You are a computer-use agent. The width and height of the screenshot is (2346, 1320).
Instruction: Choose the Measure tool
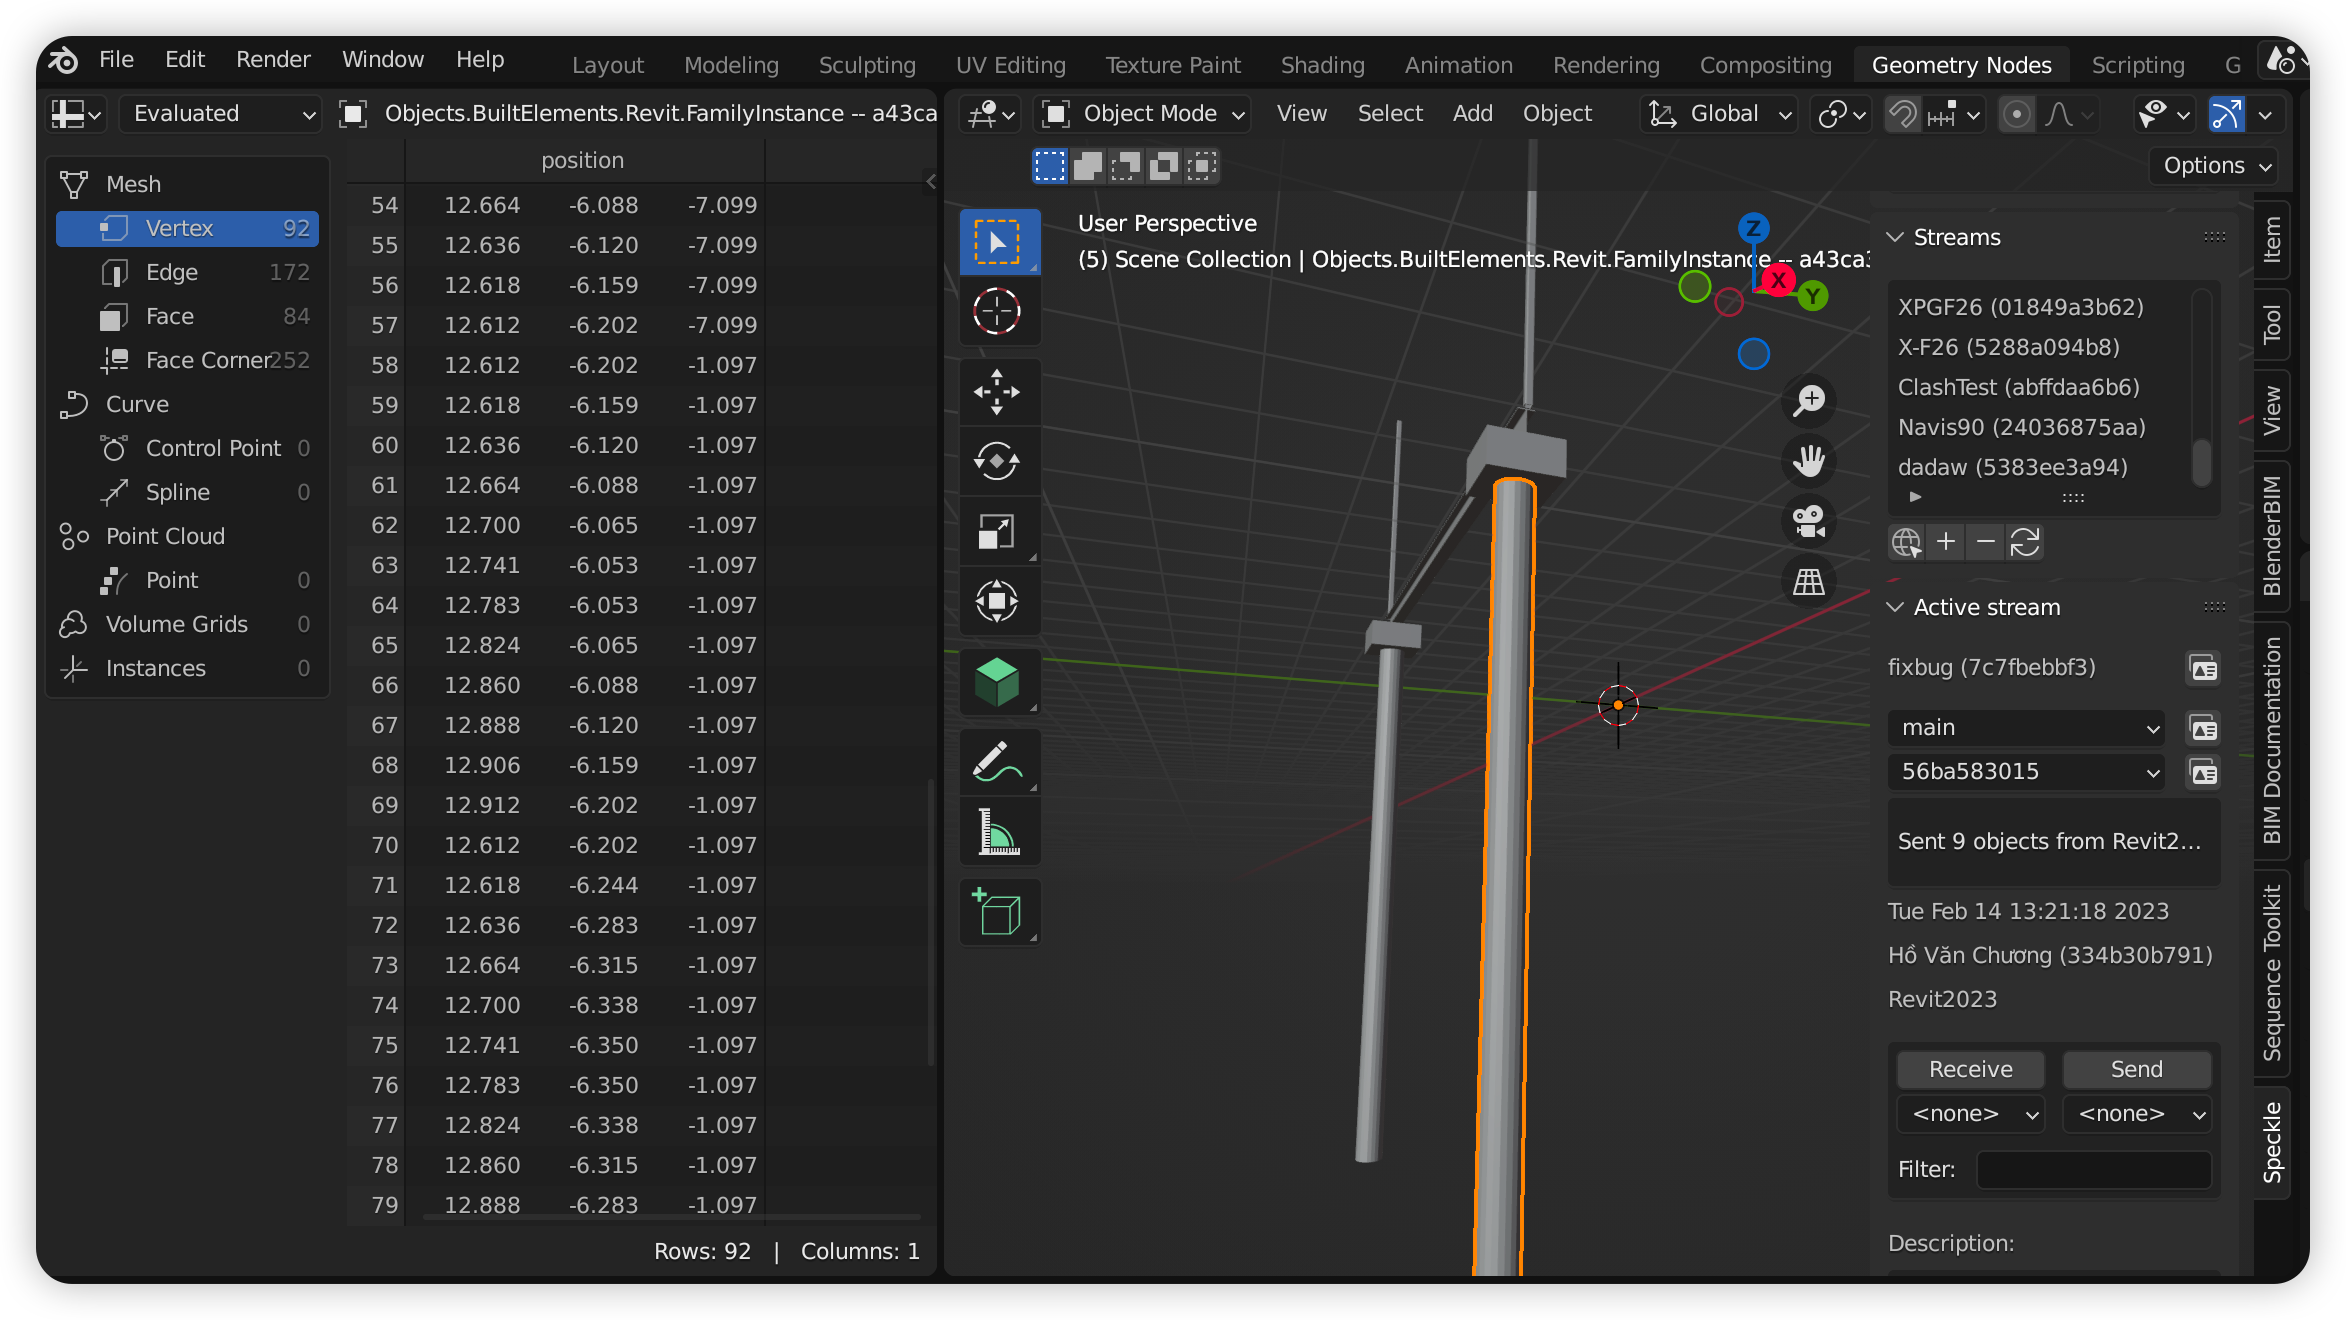pos(997,832)
